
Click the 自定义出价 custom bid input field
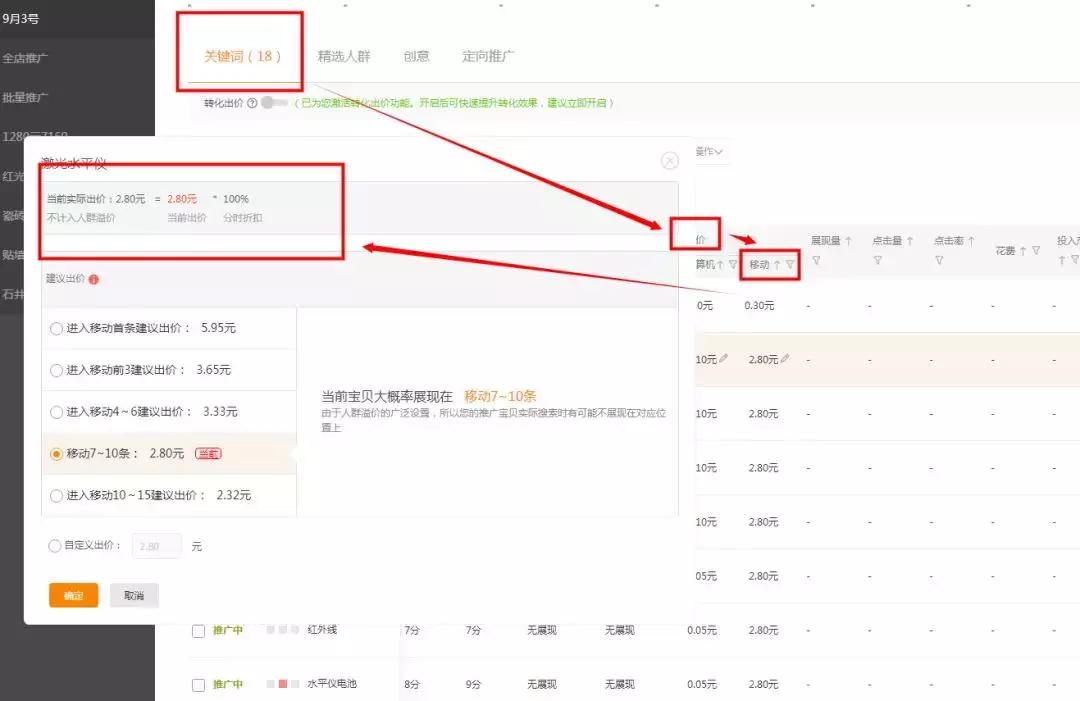coord(156,546)
